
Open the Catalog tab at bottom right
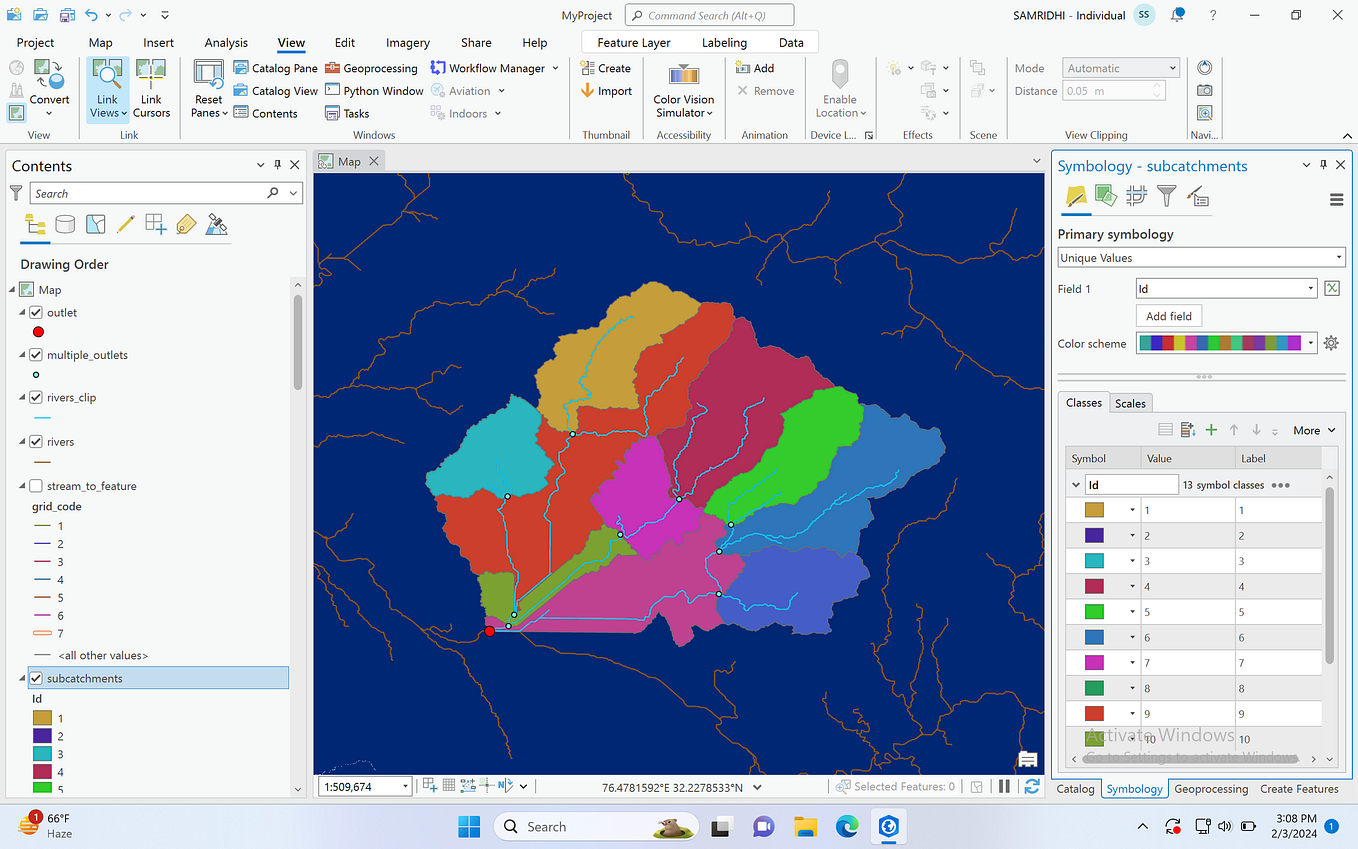[1076, 789]
